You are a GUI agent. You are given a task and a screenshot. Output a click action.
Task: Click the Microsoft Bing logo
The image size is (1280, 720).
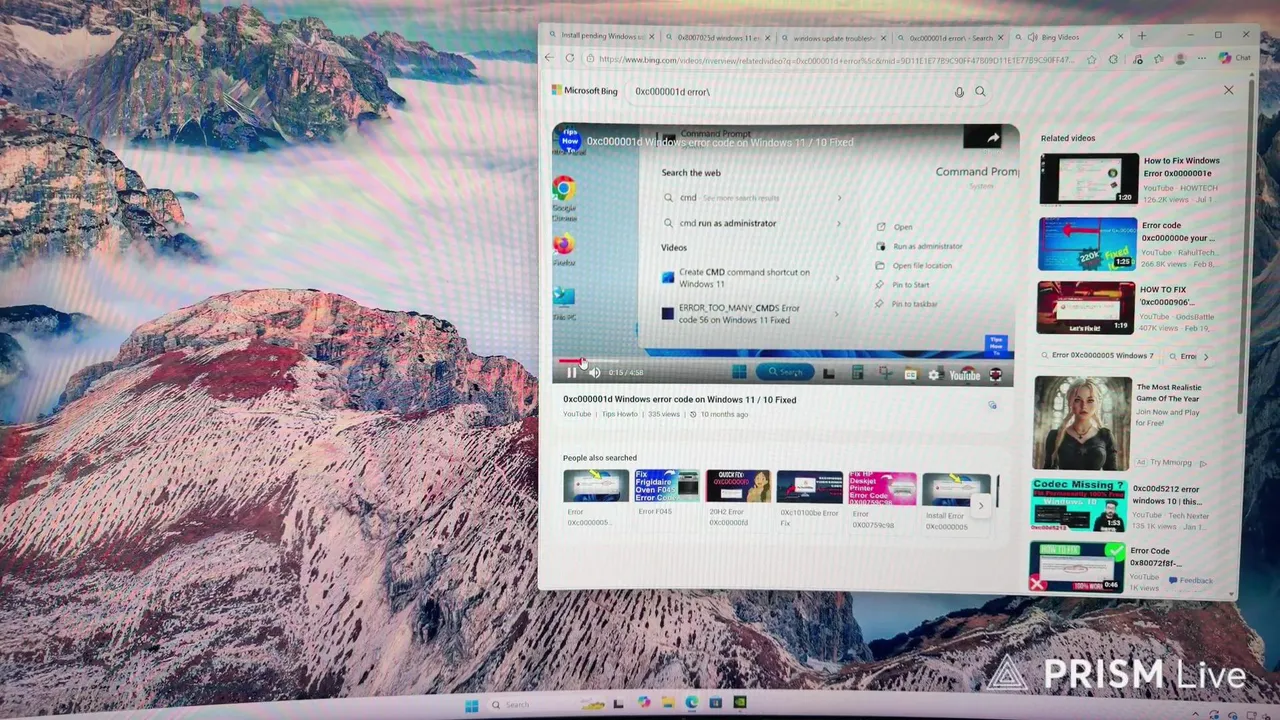click(x=585, y=91)
